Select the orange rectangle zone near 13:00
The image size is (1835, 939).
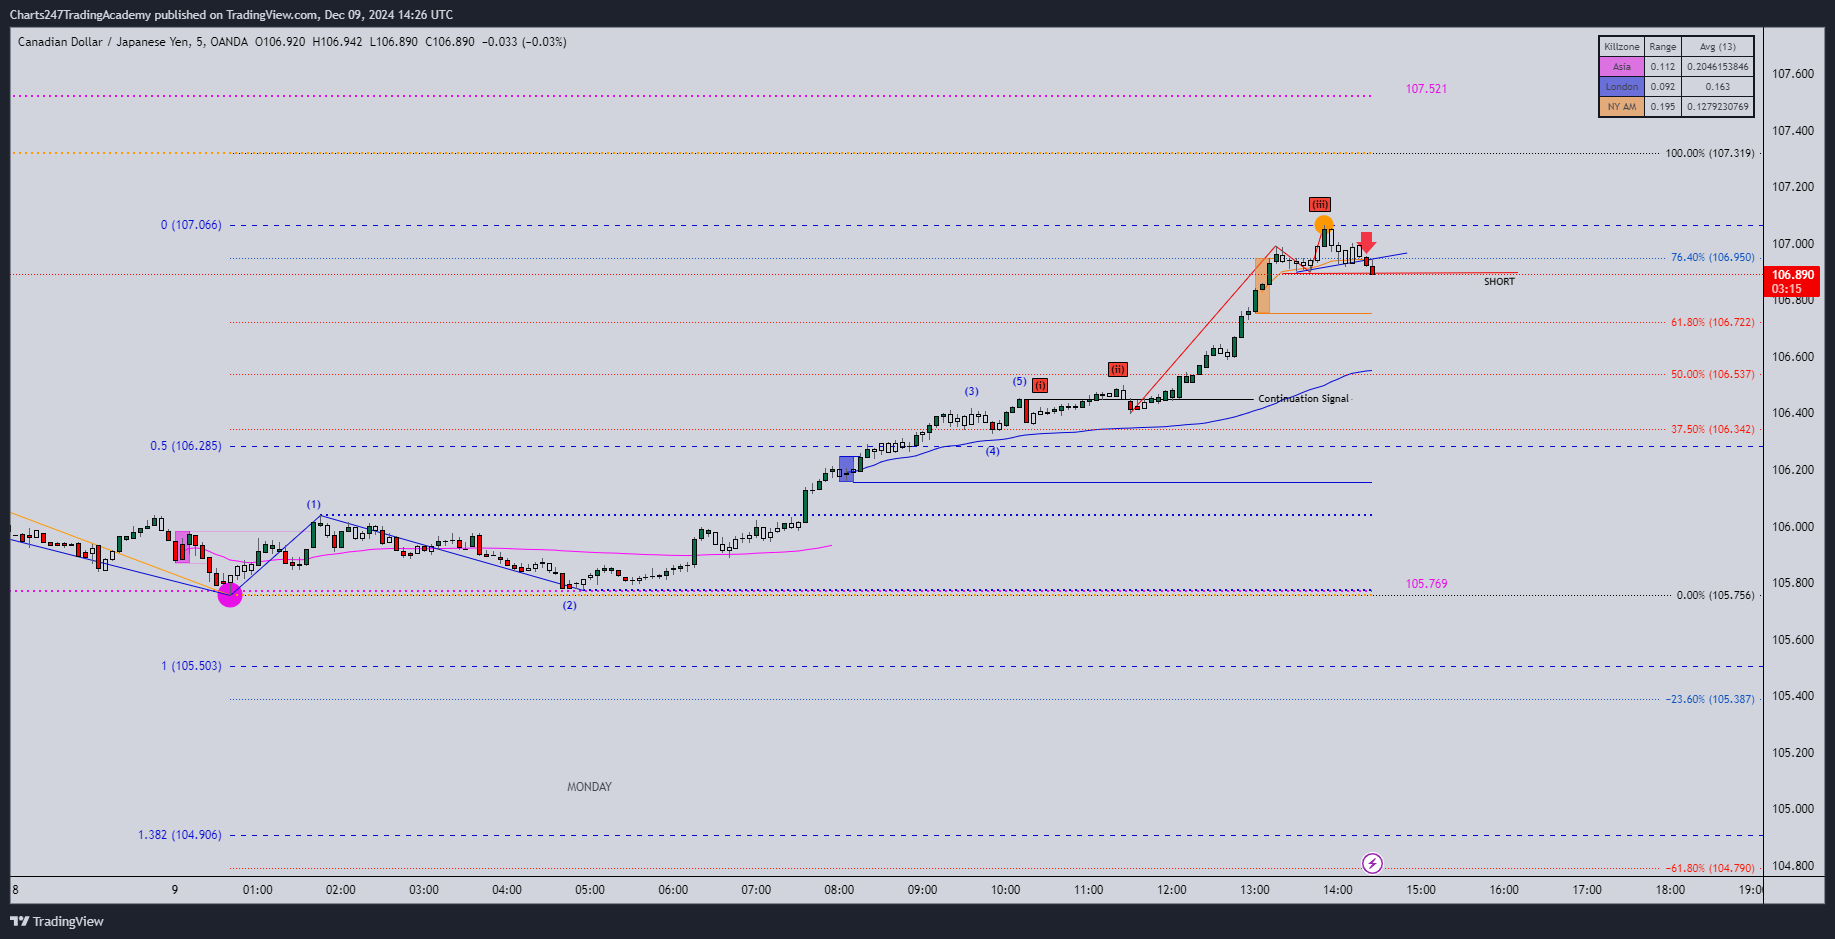pos(1263,286)
